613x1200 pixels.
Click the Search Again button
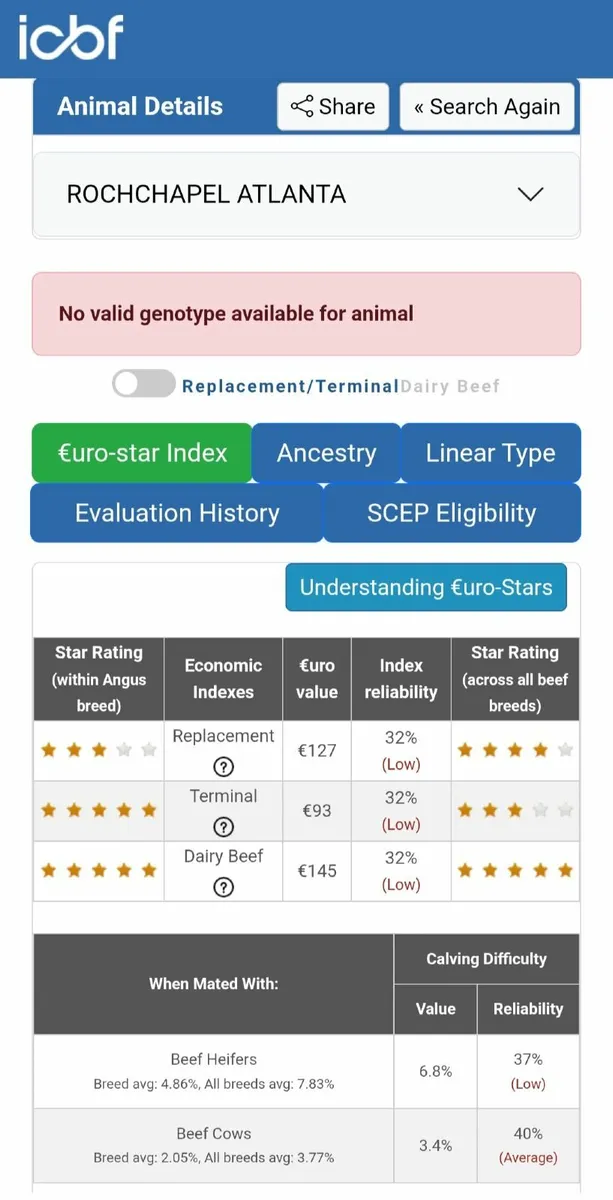(487, 106)
